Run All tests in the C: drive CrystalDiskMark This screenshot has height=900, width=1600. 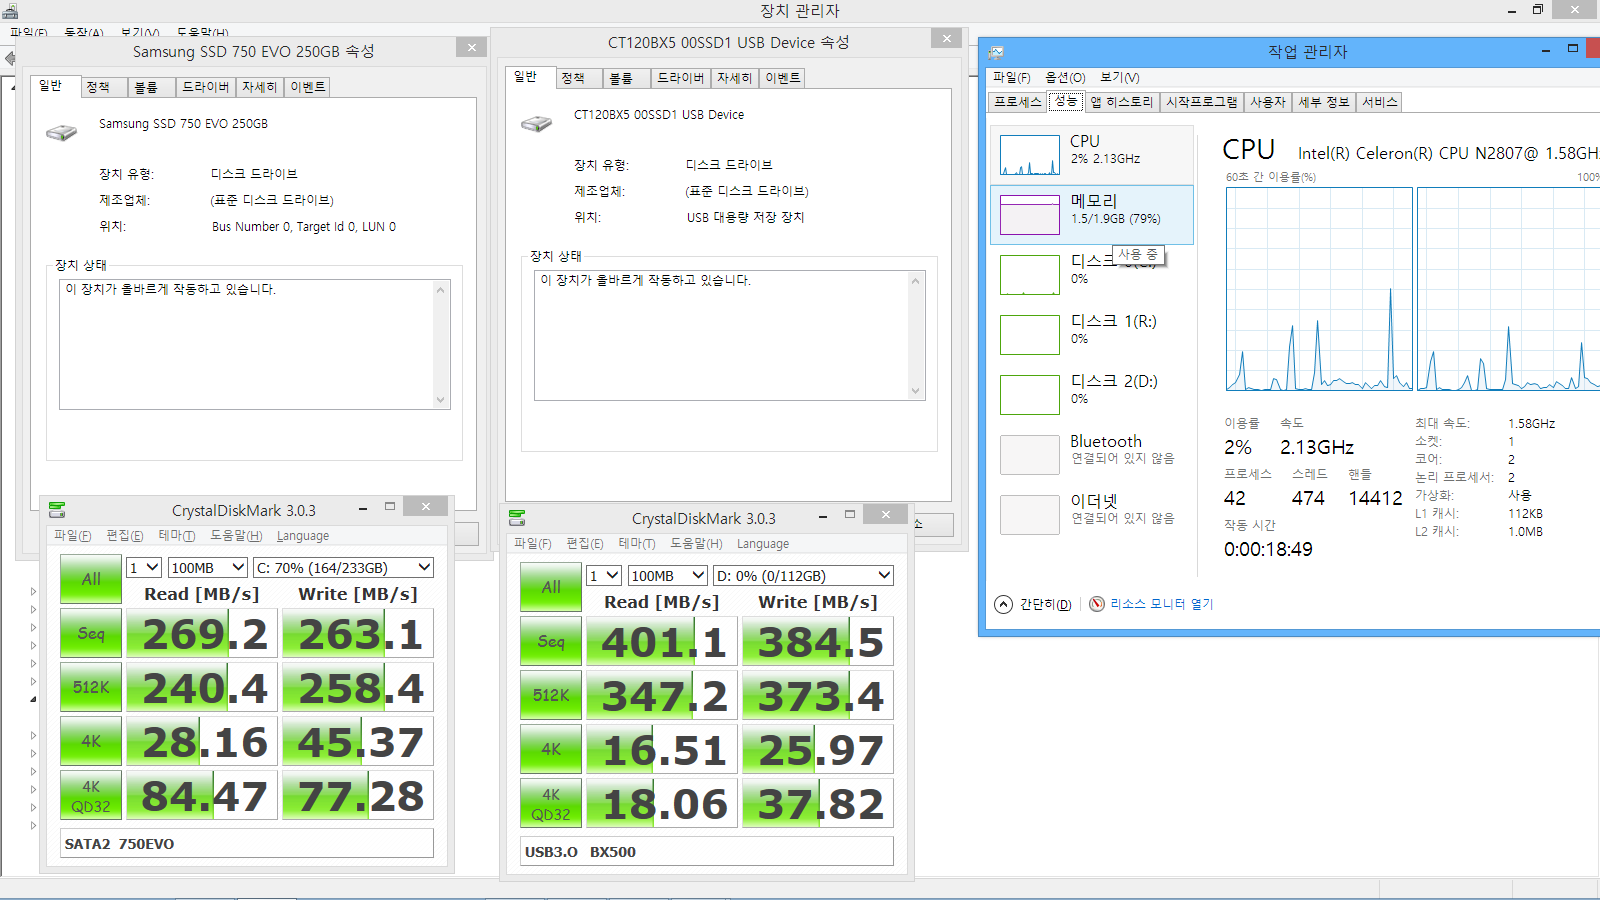click(x=91, y=579)
